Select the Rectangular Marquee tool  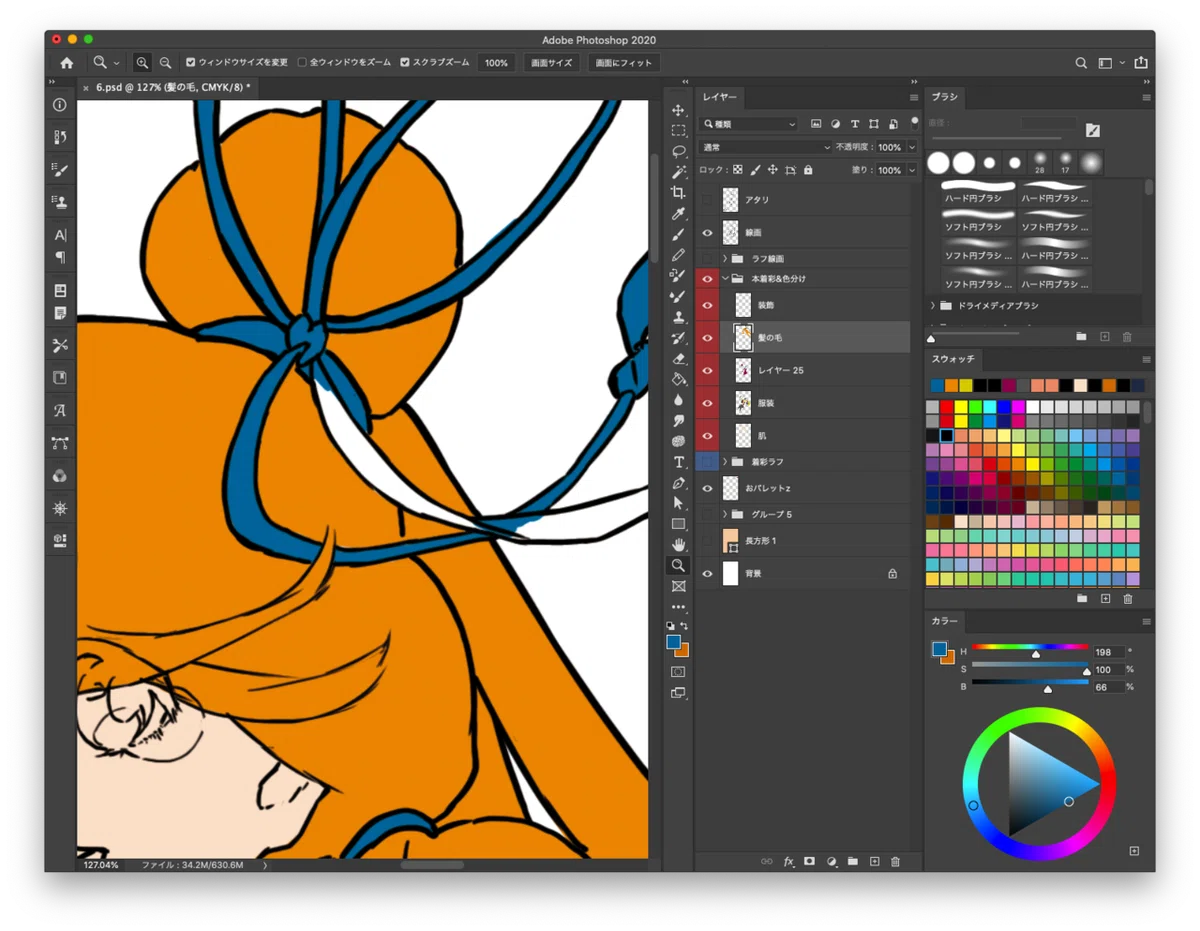tap(678, 130)
